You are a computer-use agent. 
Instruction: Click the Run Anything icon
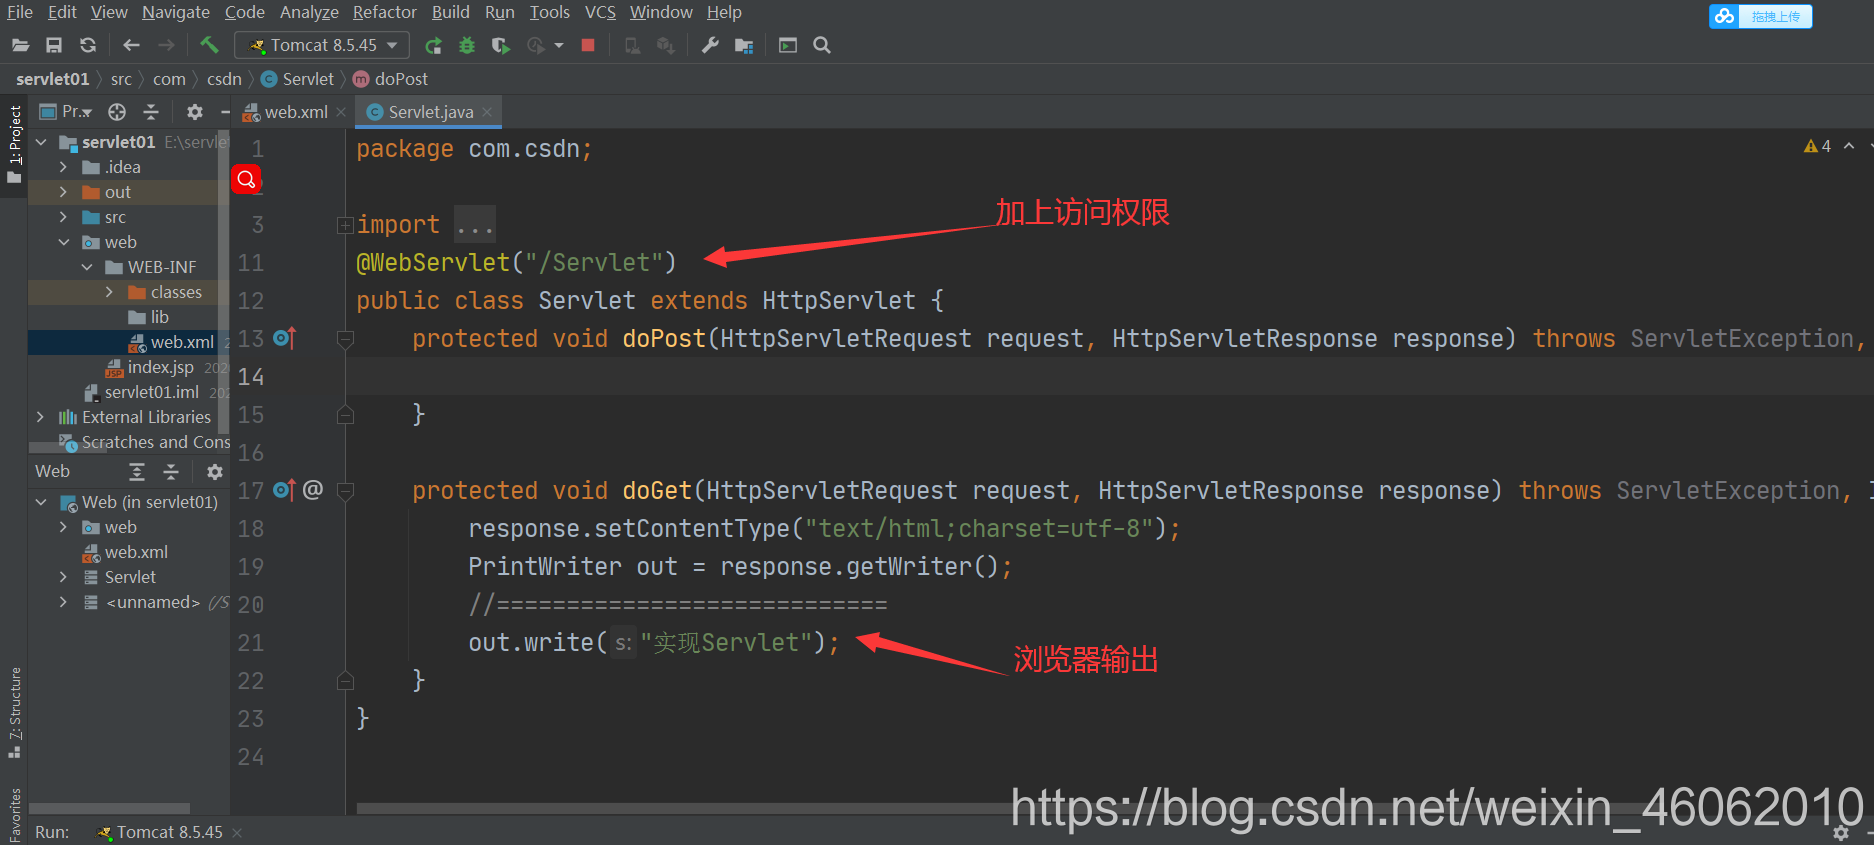click(788, 45)
